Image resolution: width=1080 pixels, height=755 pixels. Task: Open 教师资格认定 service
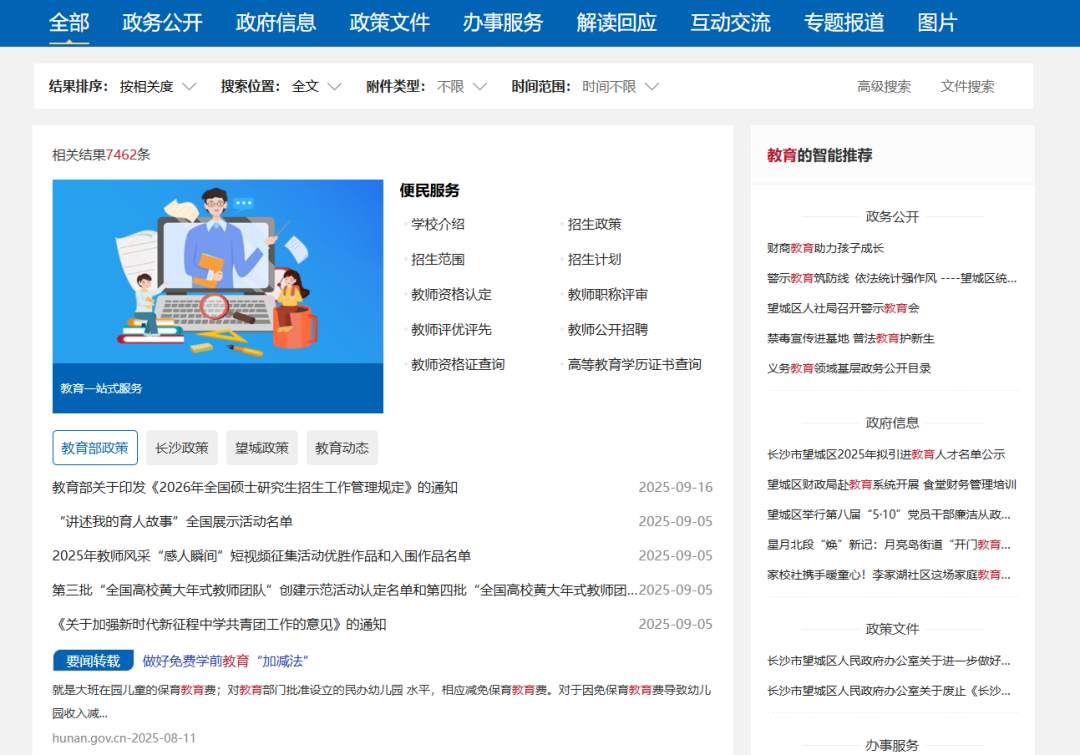451,294
